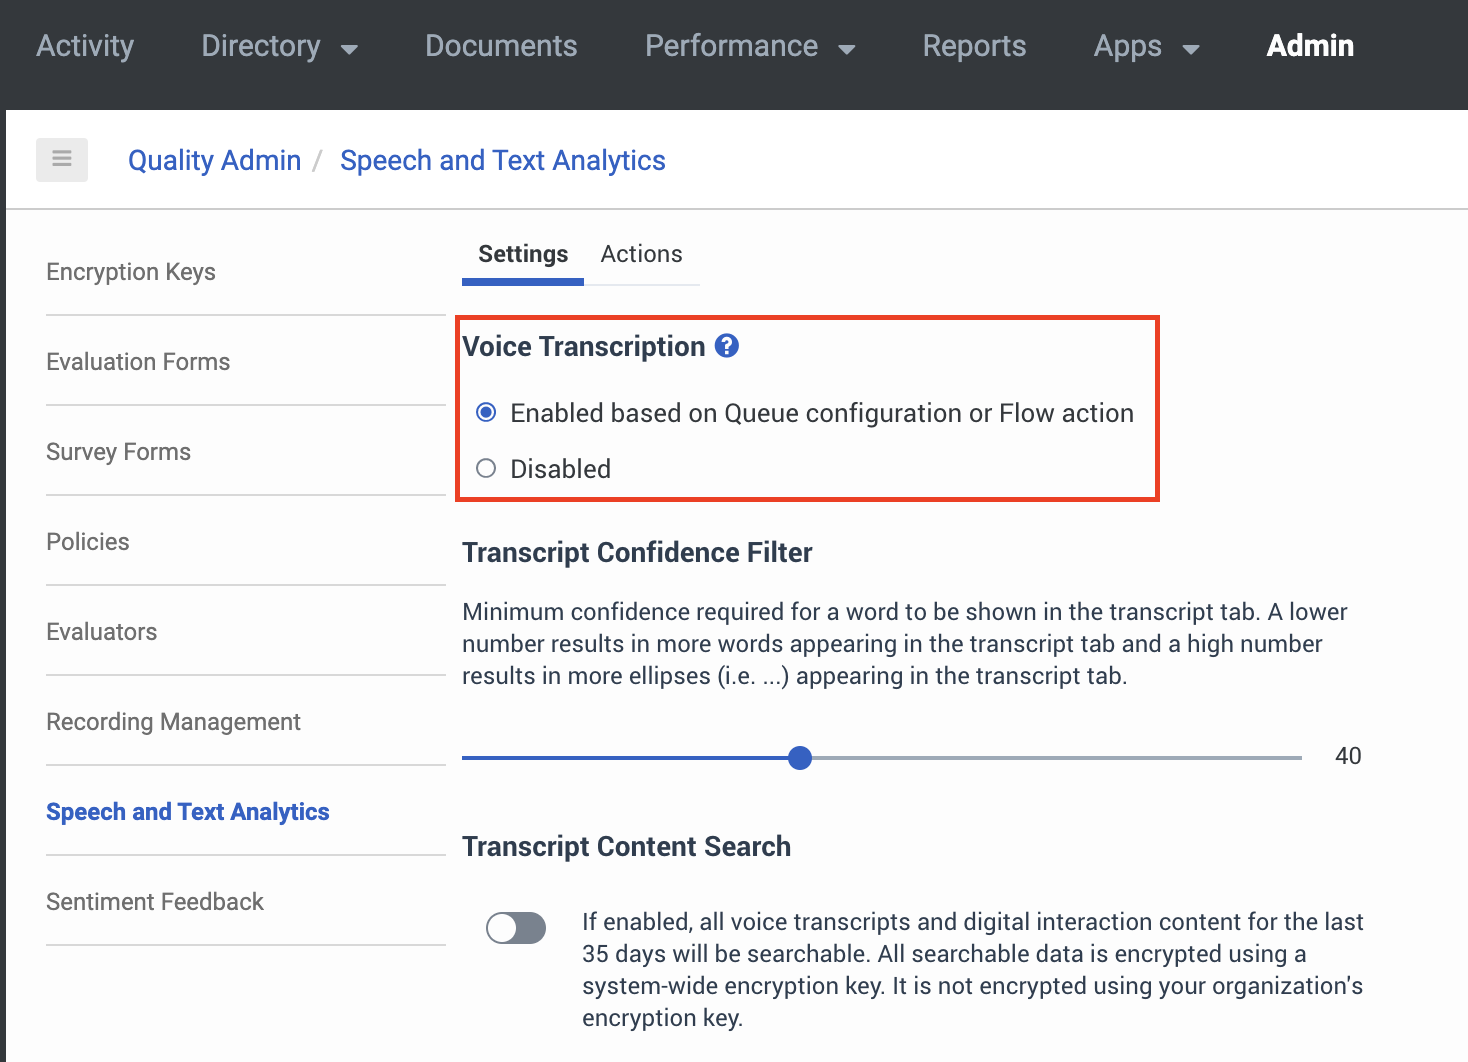Image resolution: width=1468 pixels, height=1062 pixels.
Task: Open the Sentiment Feedback settings
Action: tap(155, 901)
